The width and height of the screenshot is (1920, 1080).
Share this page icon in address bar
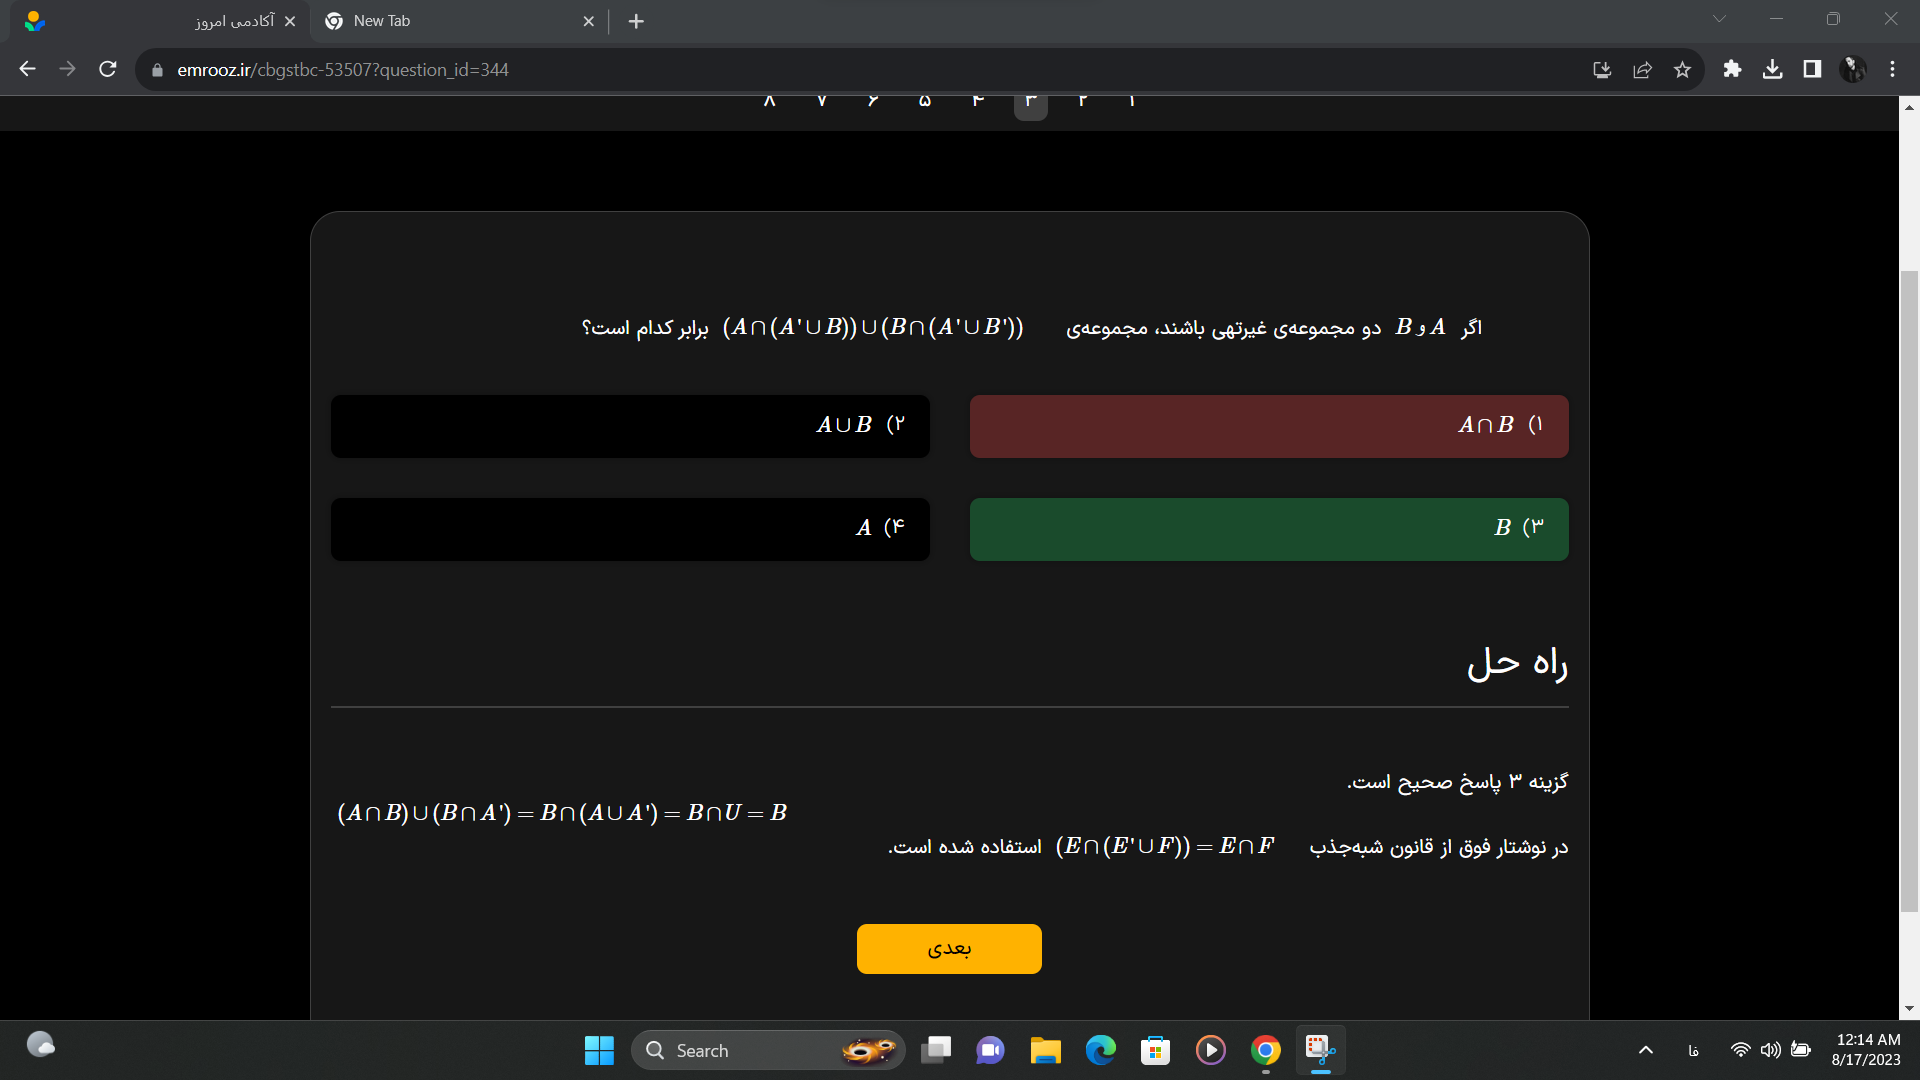[x=1642, y=70]
